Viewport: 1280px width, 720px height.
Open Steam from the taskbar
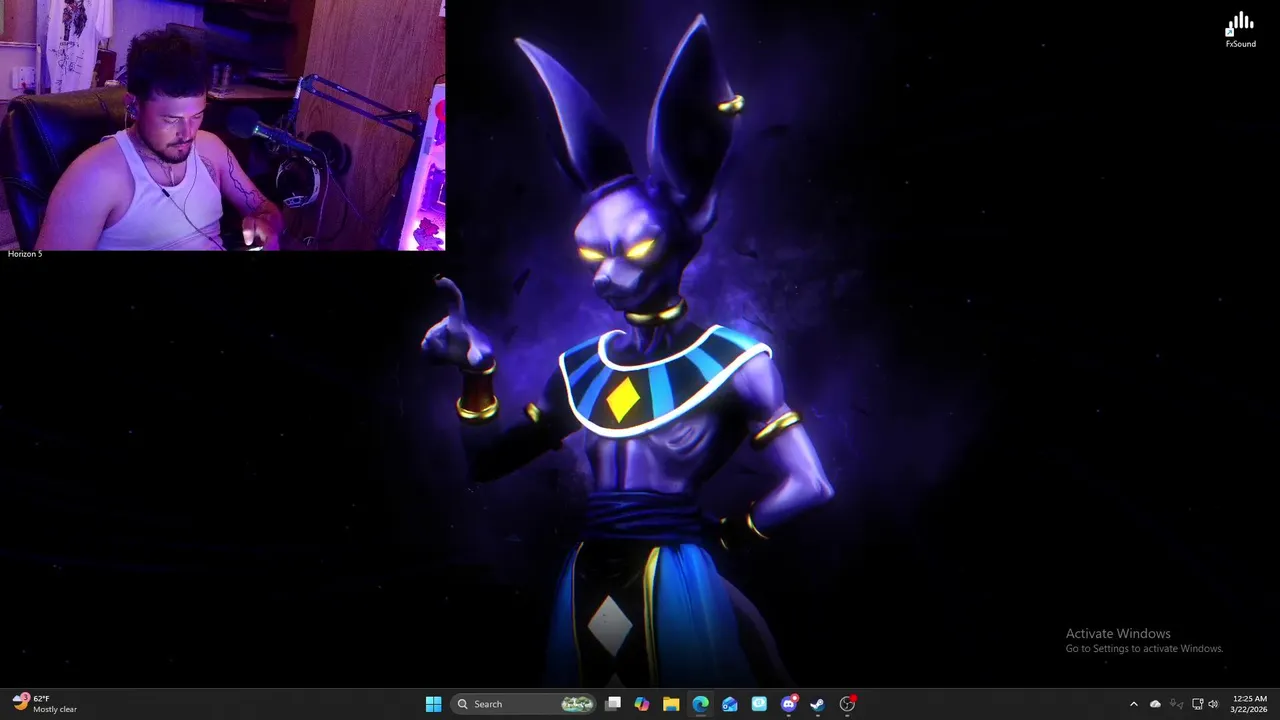[817, 704]
